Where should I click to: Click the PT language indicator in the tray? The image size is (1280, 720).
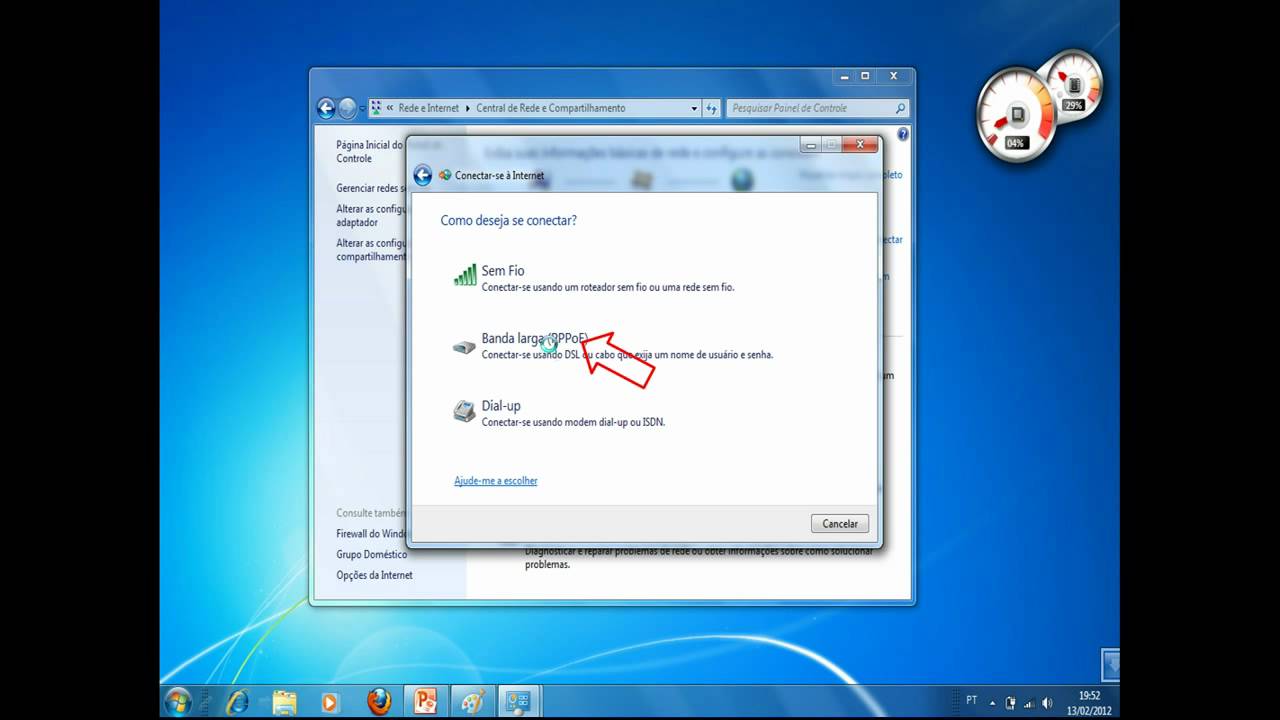(971, 701)
